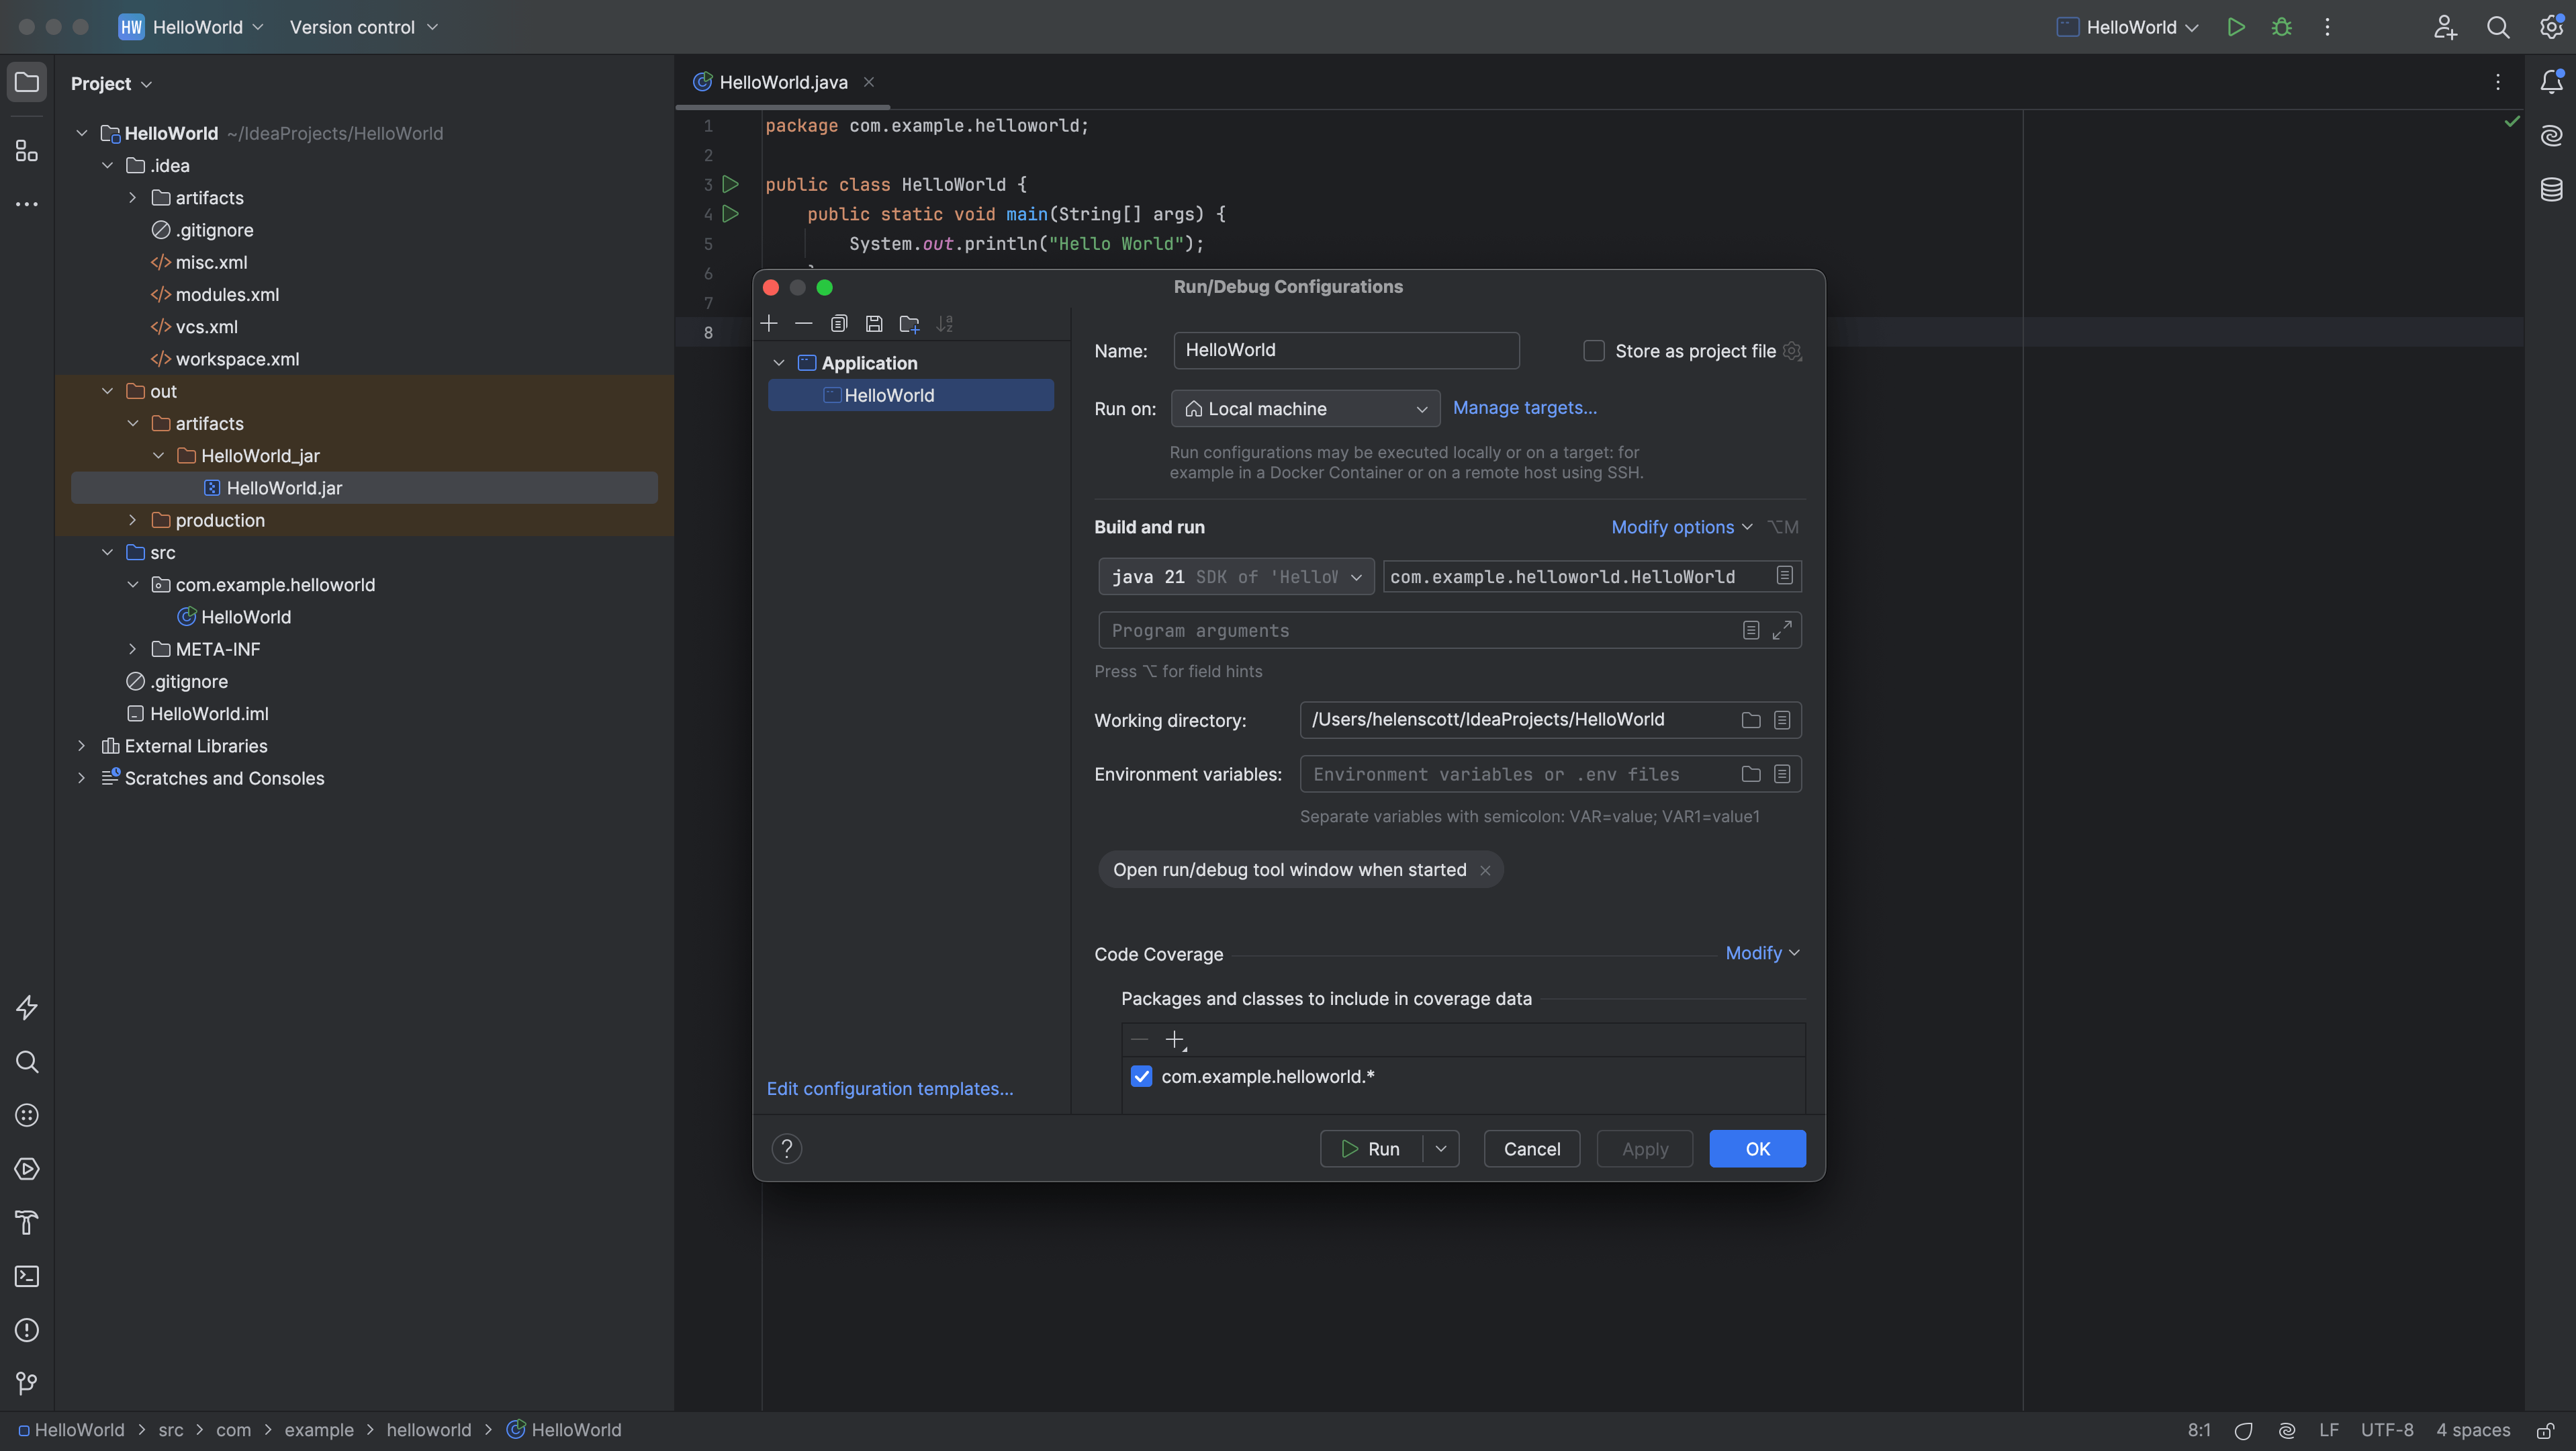Enable Store as project file checkbox

click(1594, 351)
